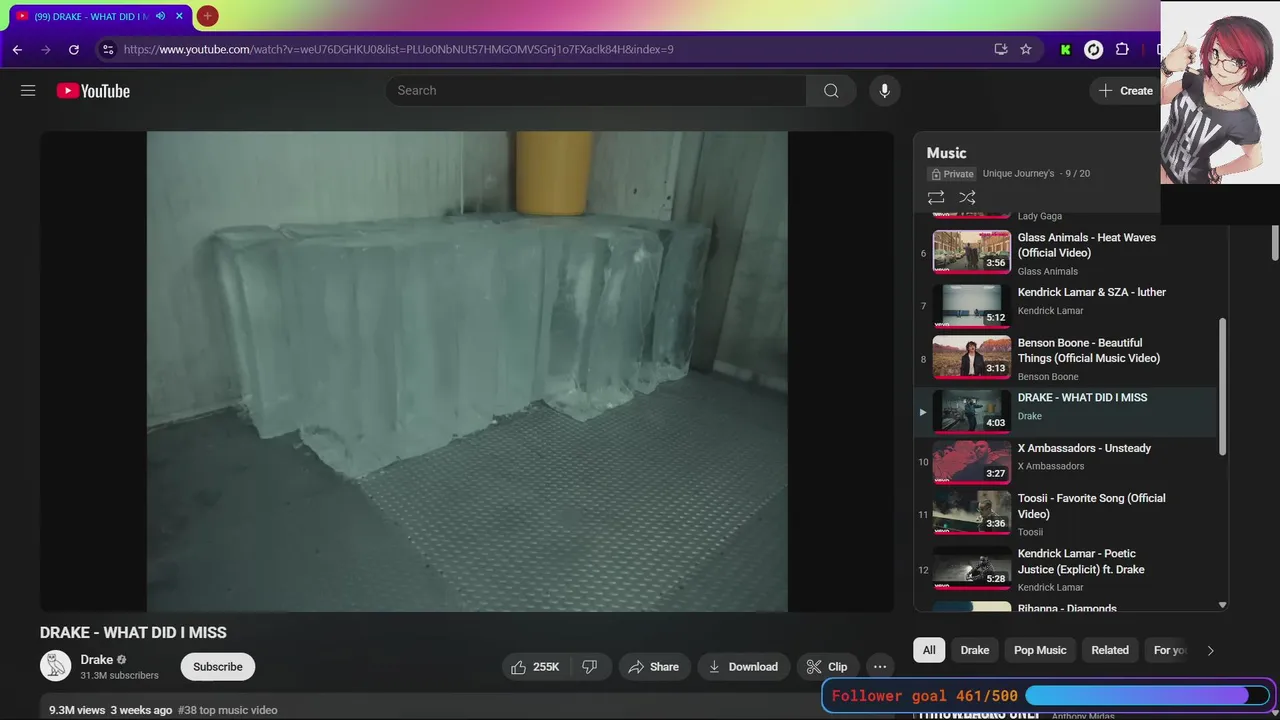This screenshot has height=720, width=1280.
Task: Go back with the browser back arrow
Action: 17,49
